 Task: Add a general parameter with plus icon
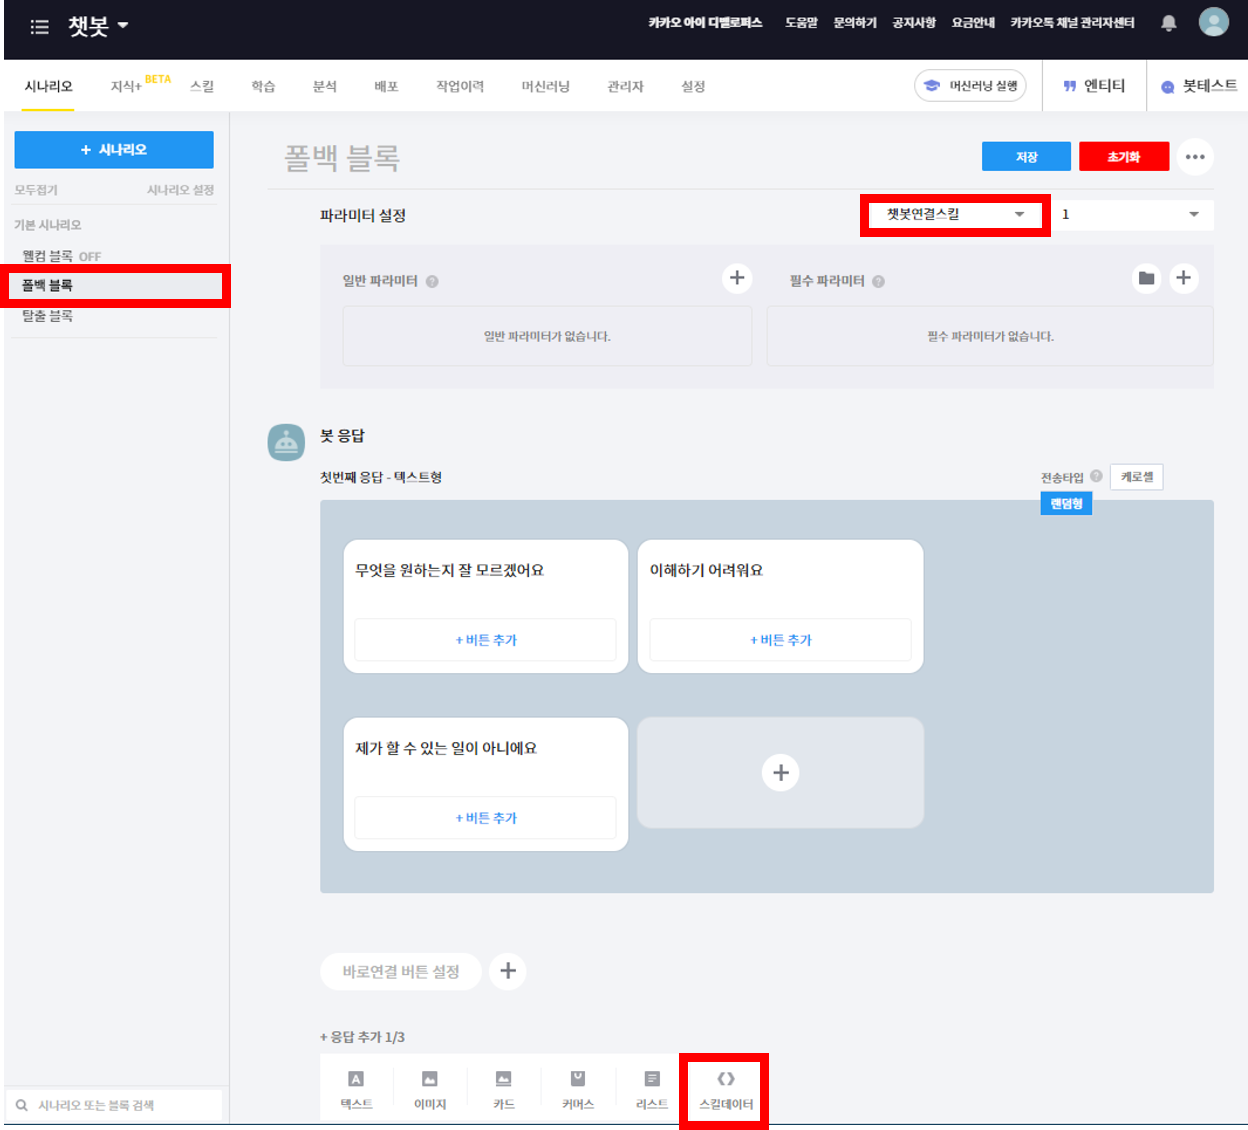pyautogui.click(x=737, y=278)
